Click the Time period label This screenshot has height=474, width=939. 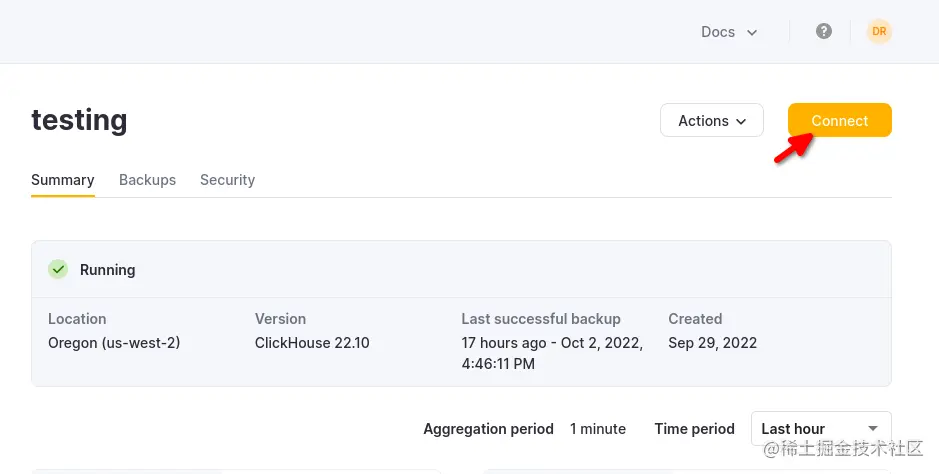tap(694, 429)
